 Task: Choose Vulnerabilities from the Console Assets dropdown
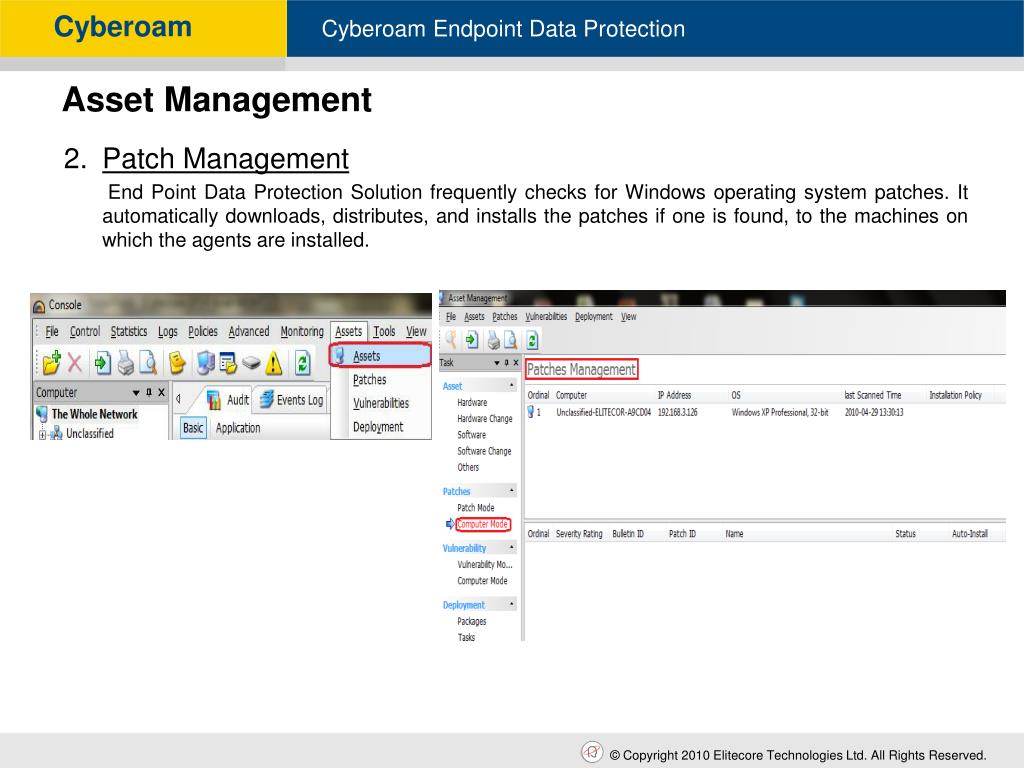381,403
